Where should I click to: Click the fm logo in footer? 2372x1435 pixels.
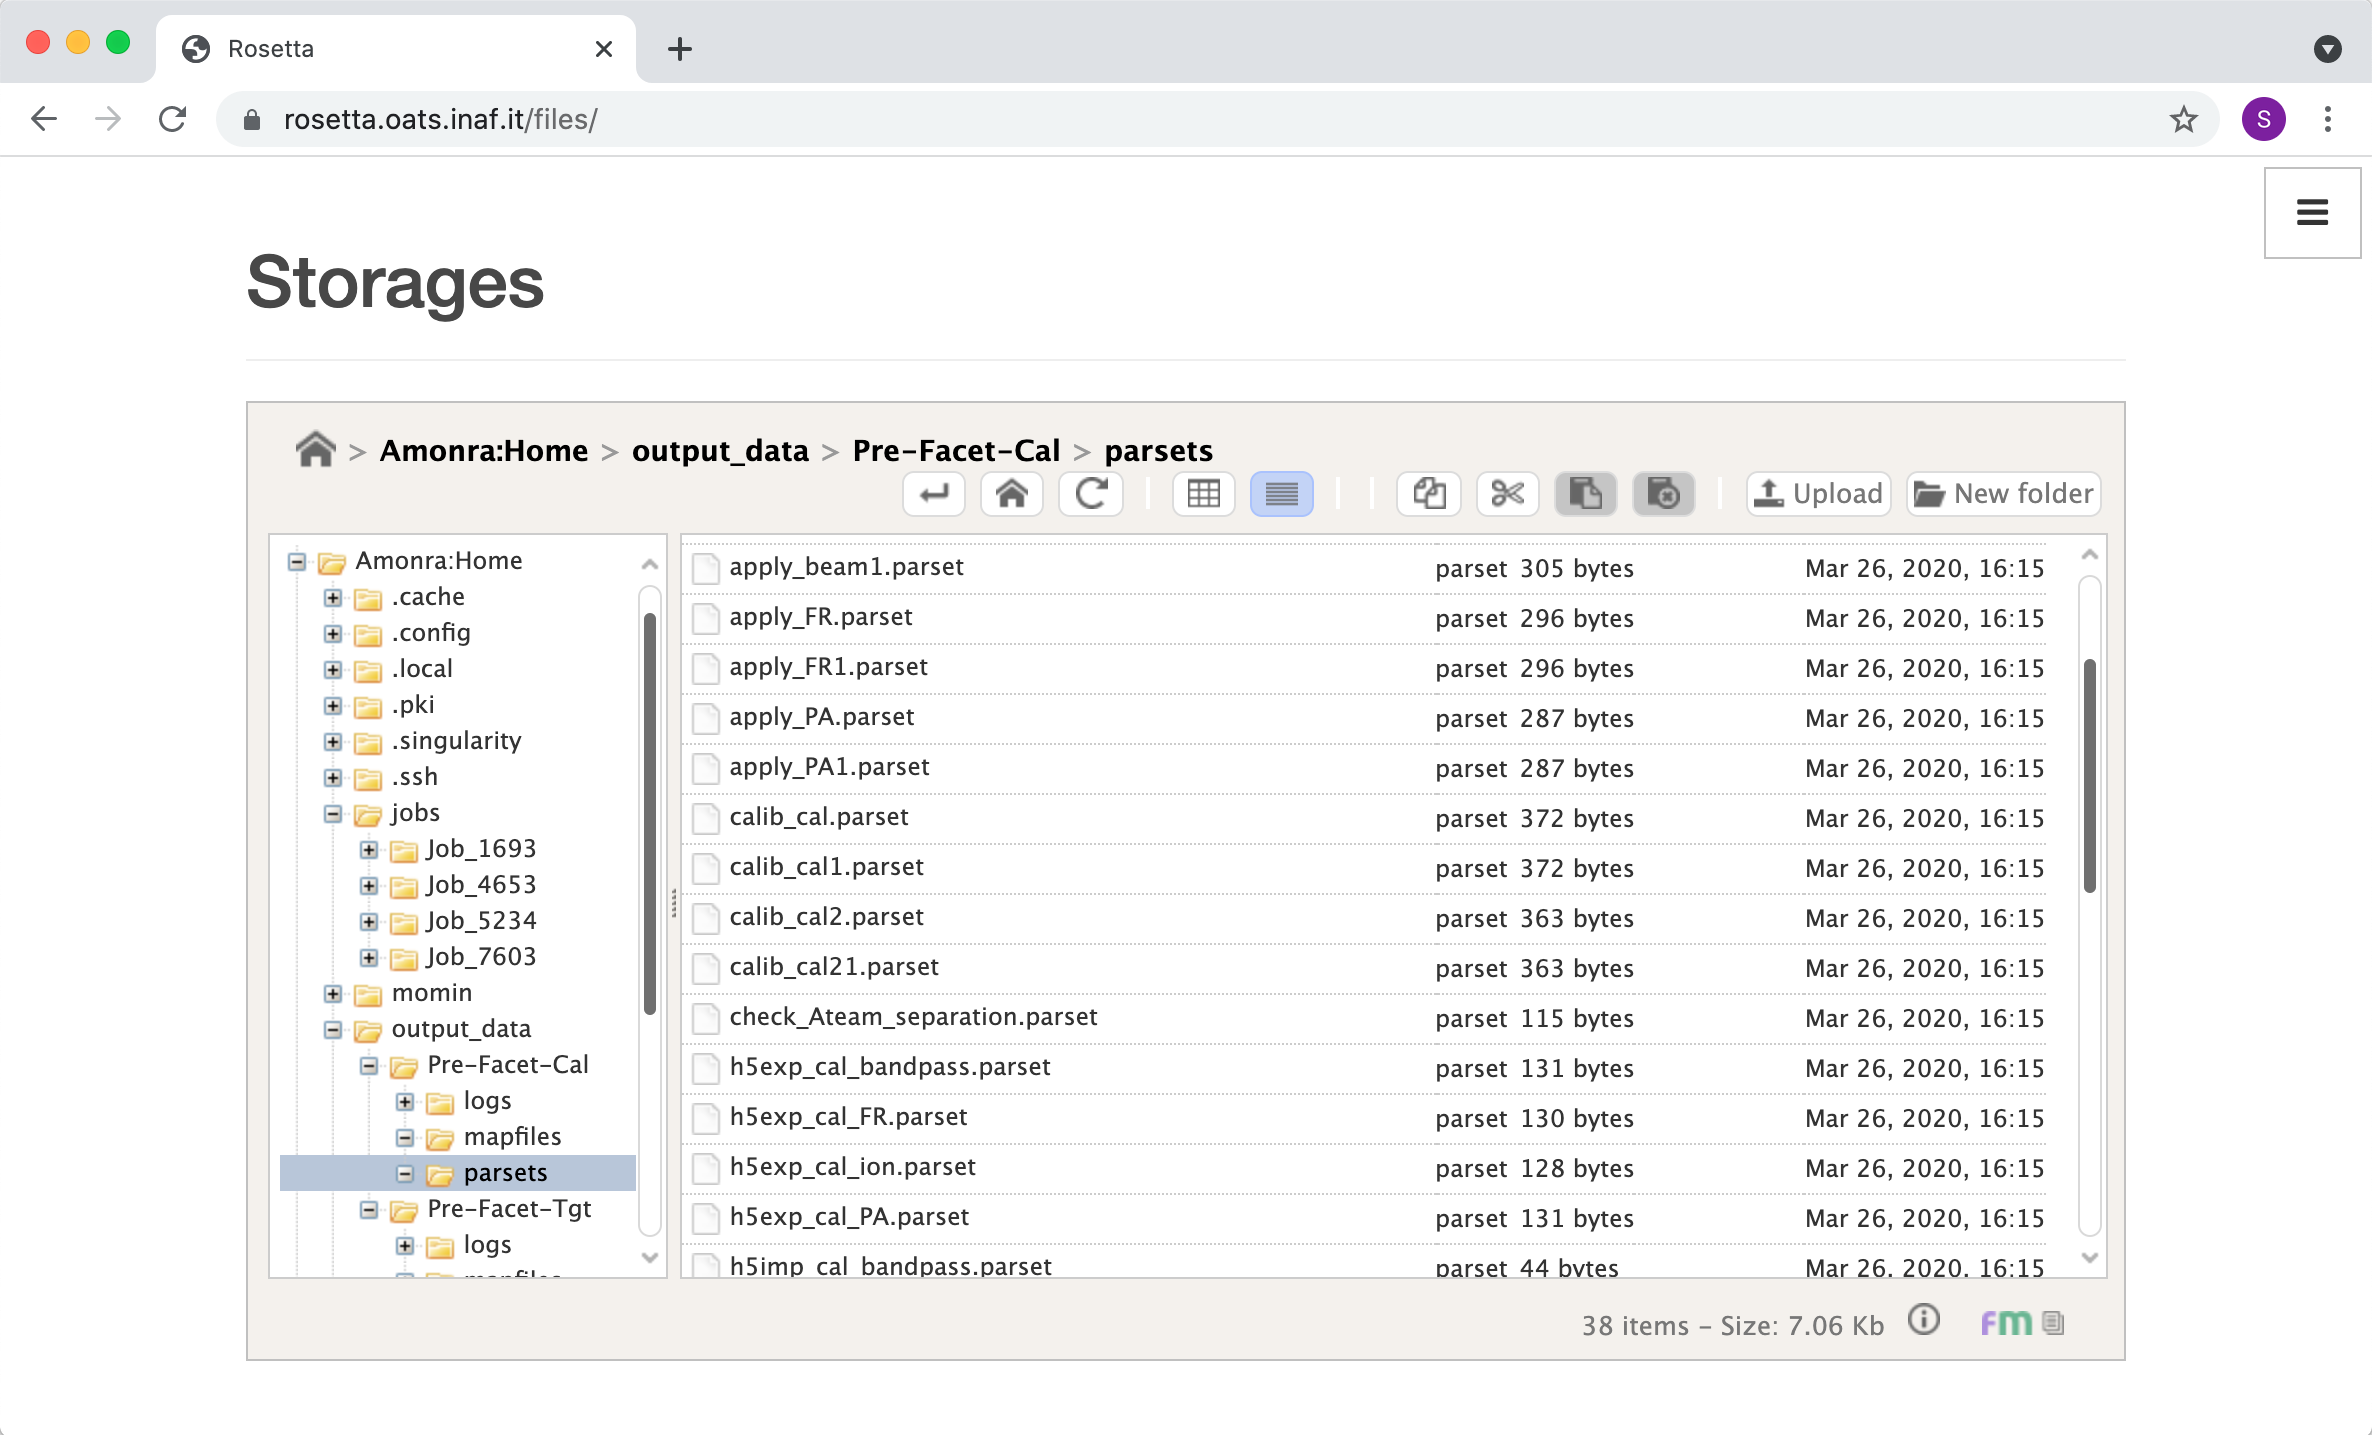2006,1323
